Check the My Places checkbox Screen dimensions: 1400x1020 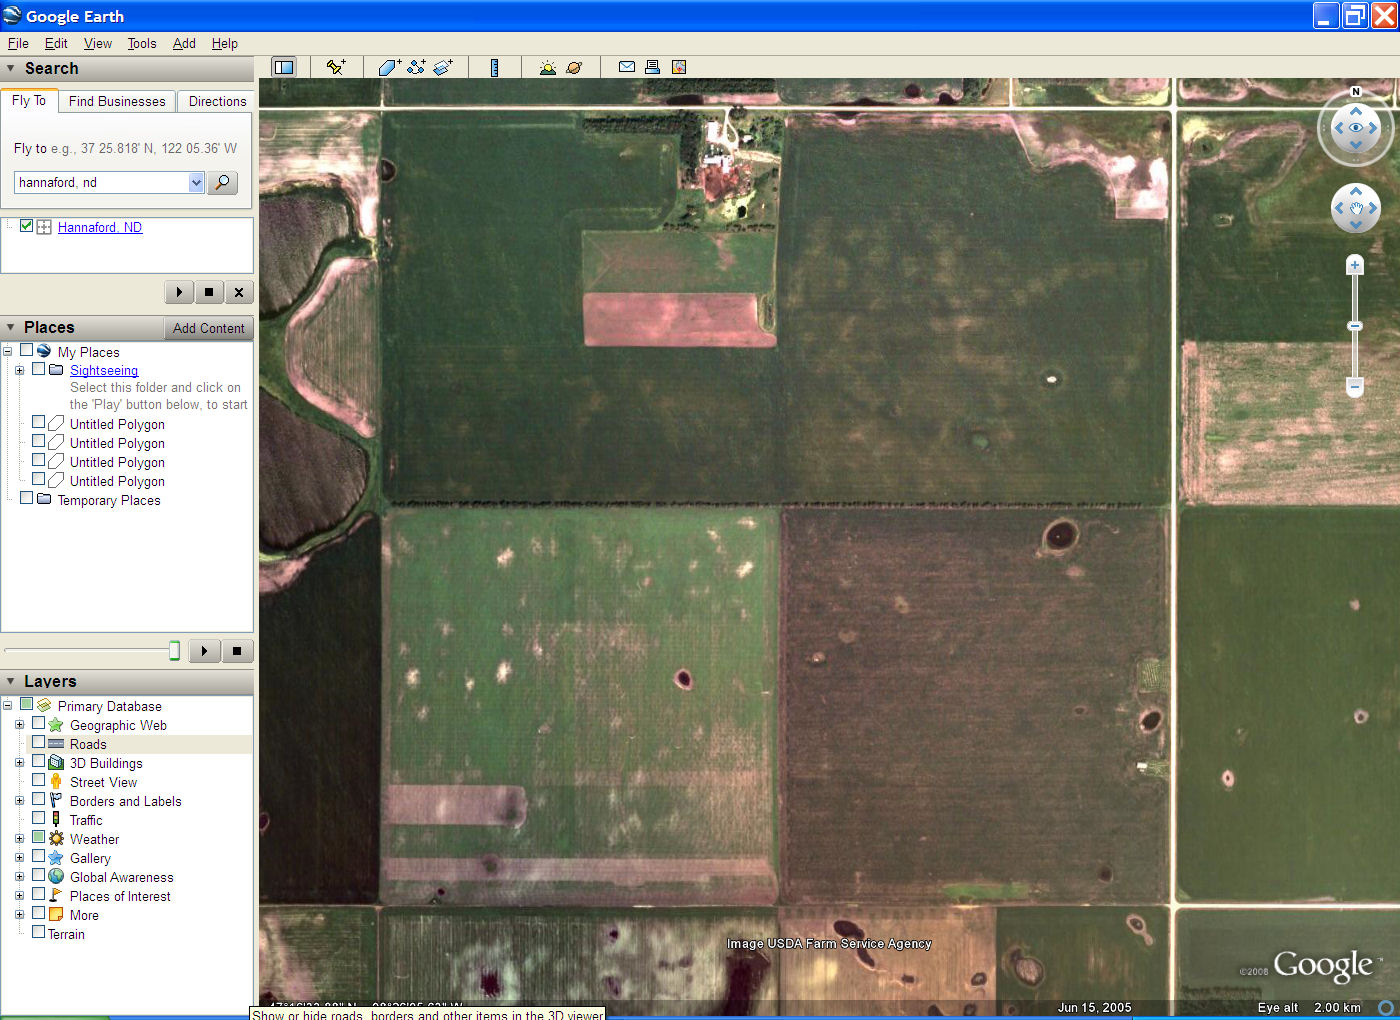pos(27,351)
